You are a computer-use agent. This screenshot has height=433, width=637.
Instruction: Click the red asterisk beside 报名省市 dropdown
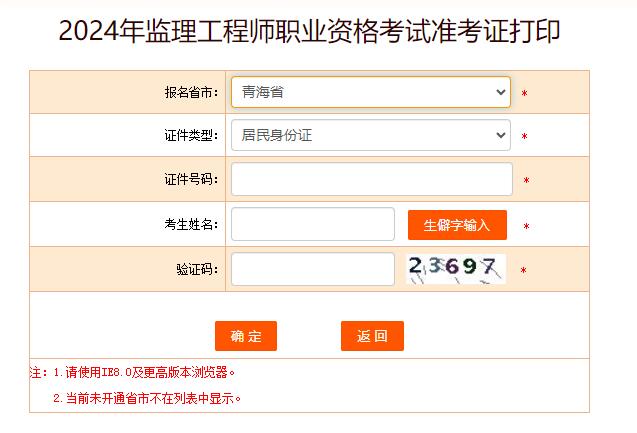pyautogui.click(x=524, y=93)
